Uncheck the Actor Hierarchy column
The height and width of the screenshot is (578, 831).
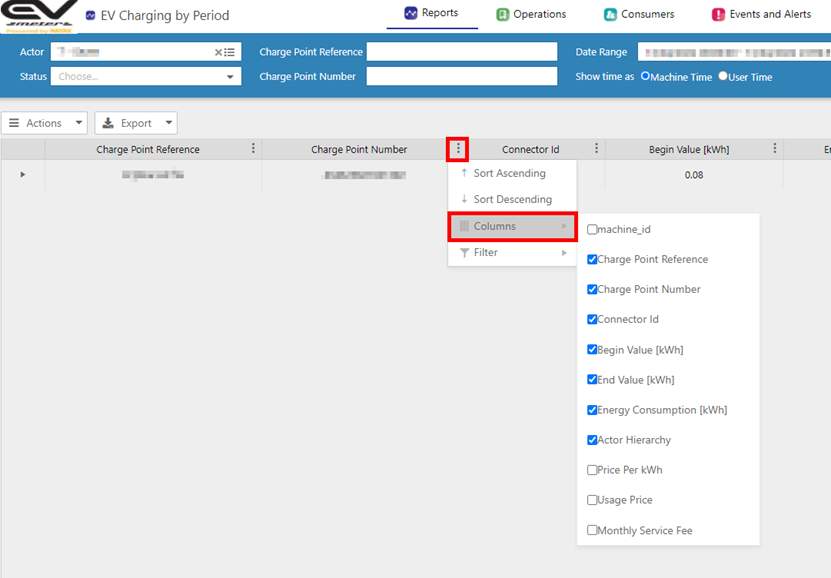pos(593,440)
